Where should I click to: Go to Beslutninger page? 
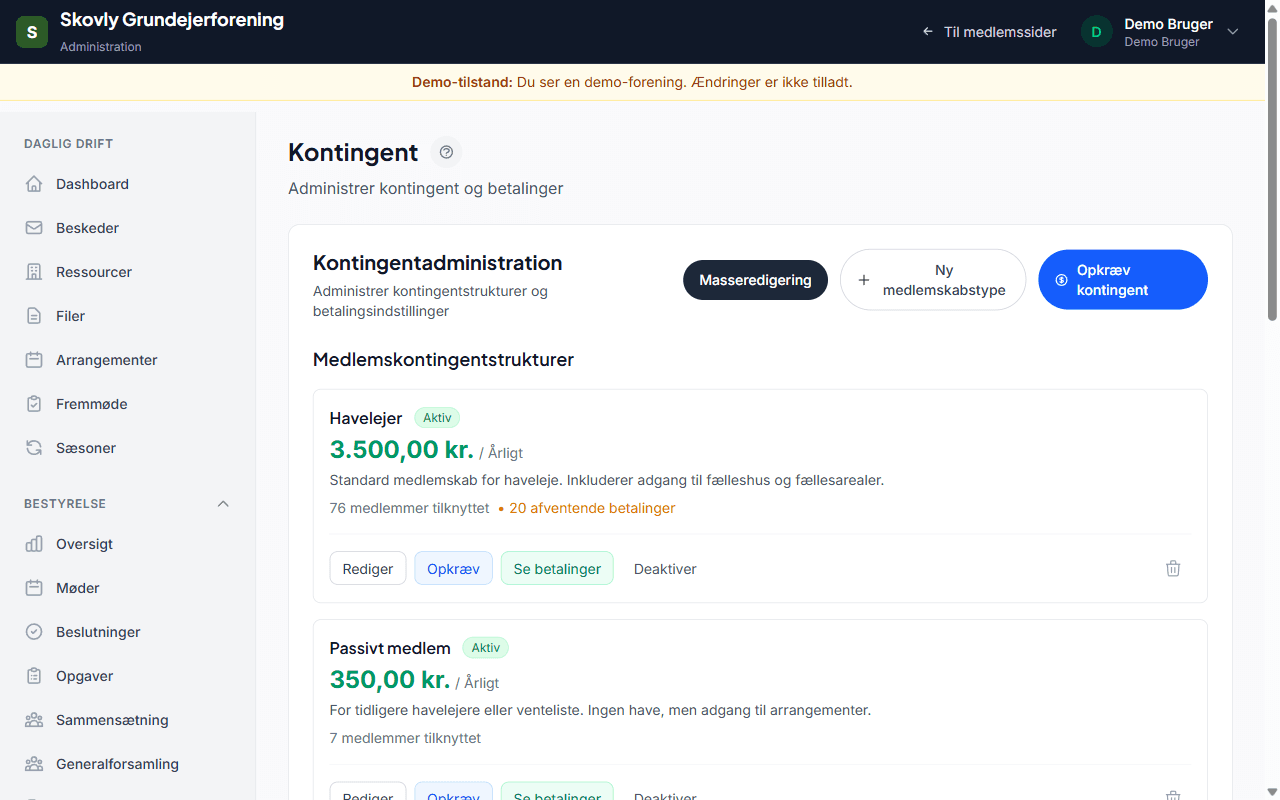click(x=128, y=632)
